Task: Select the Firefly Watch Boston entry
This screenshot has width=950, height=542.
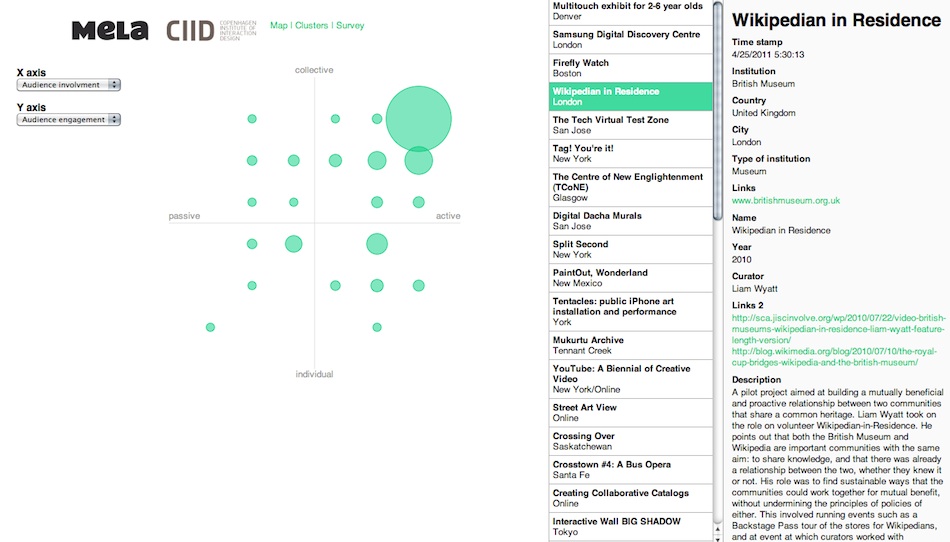Action: pos(631,68)
